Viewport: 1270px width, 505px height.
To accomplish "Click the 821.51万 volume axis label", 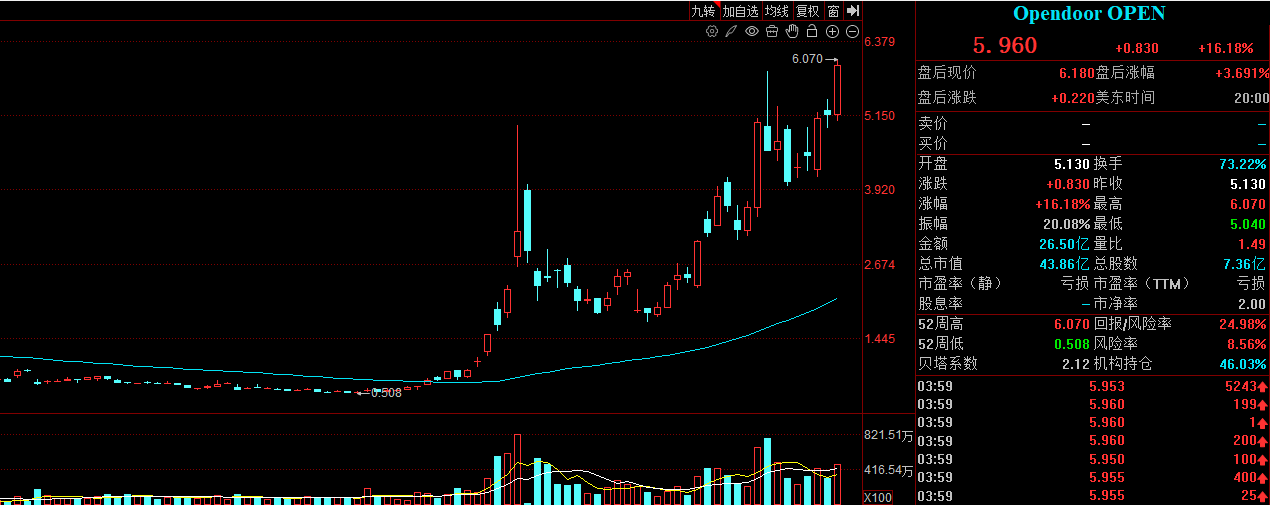I will (x=886, y=436).
